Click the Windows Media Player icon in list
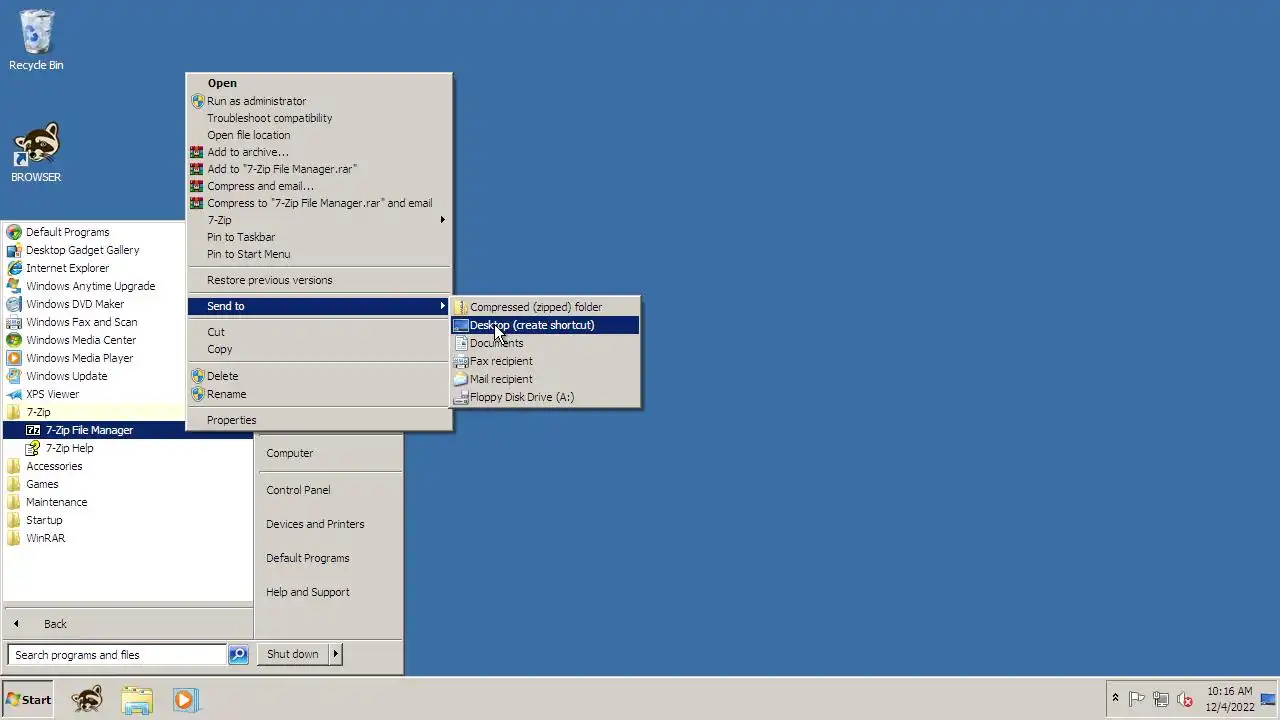 tap(14, 358)
